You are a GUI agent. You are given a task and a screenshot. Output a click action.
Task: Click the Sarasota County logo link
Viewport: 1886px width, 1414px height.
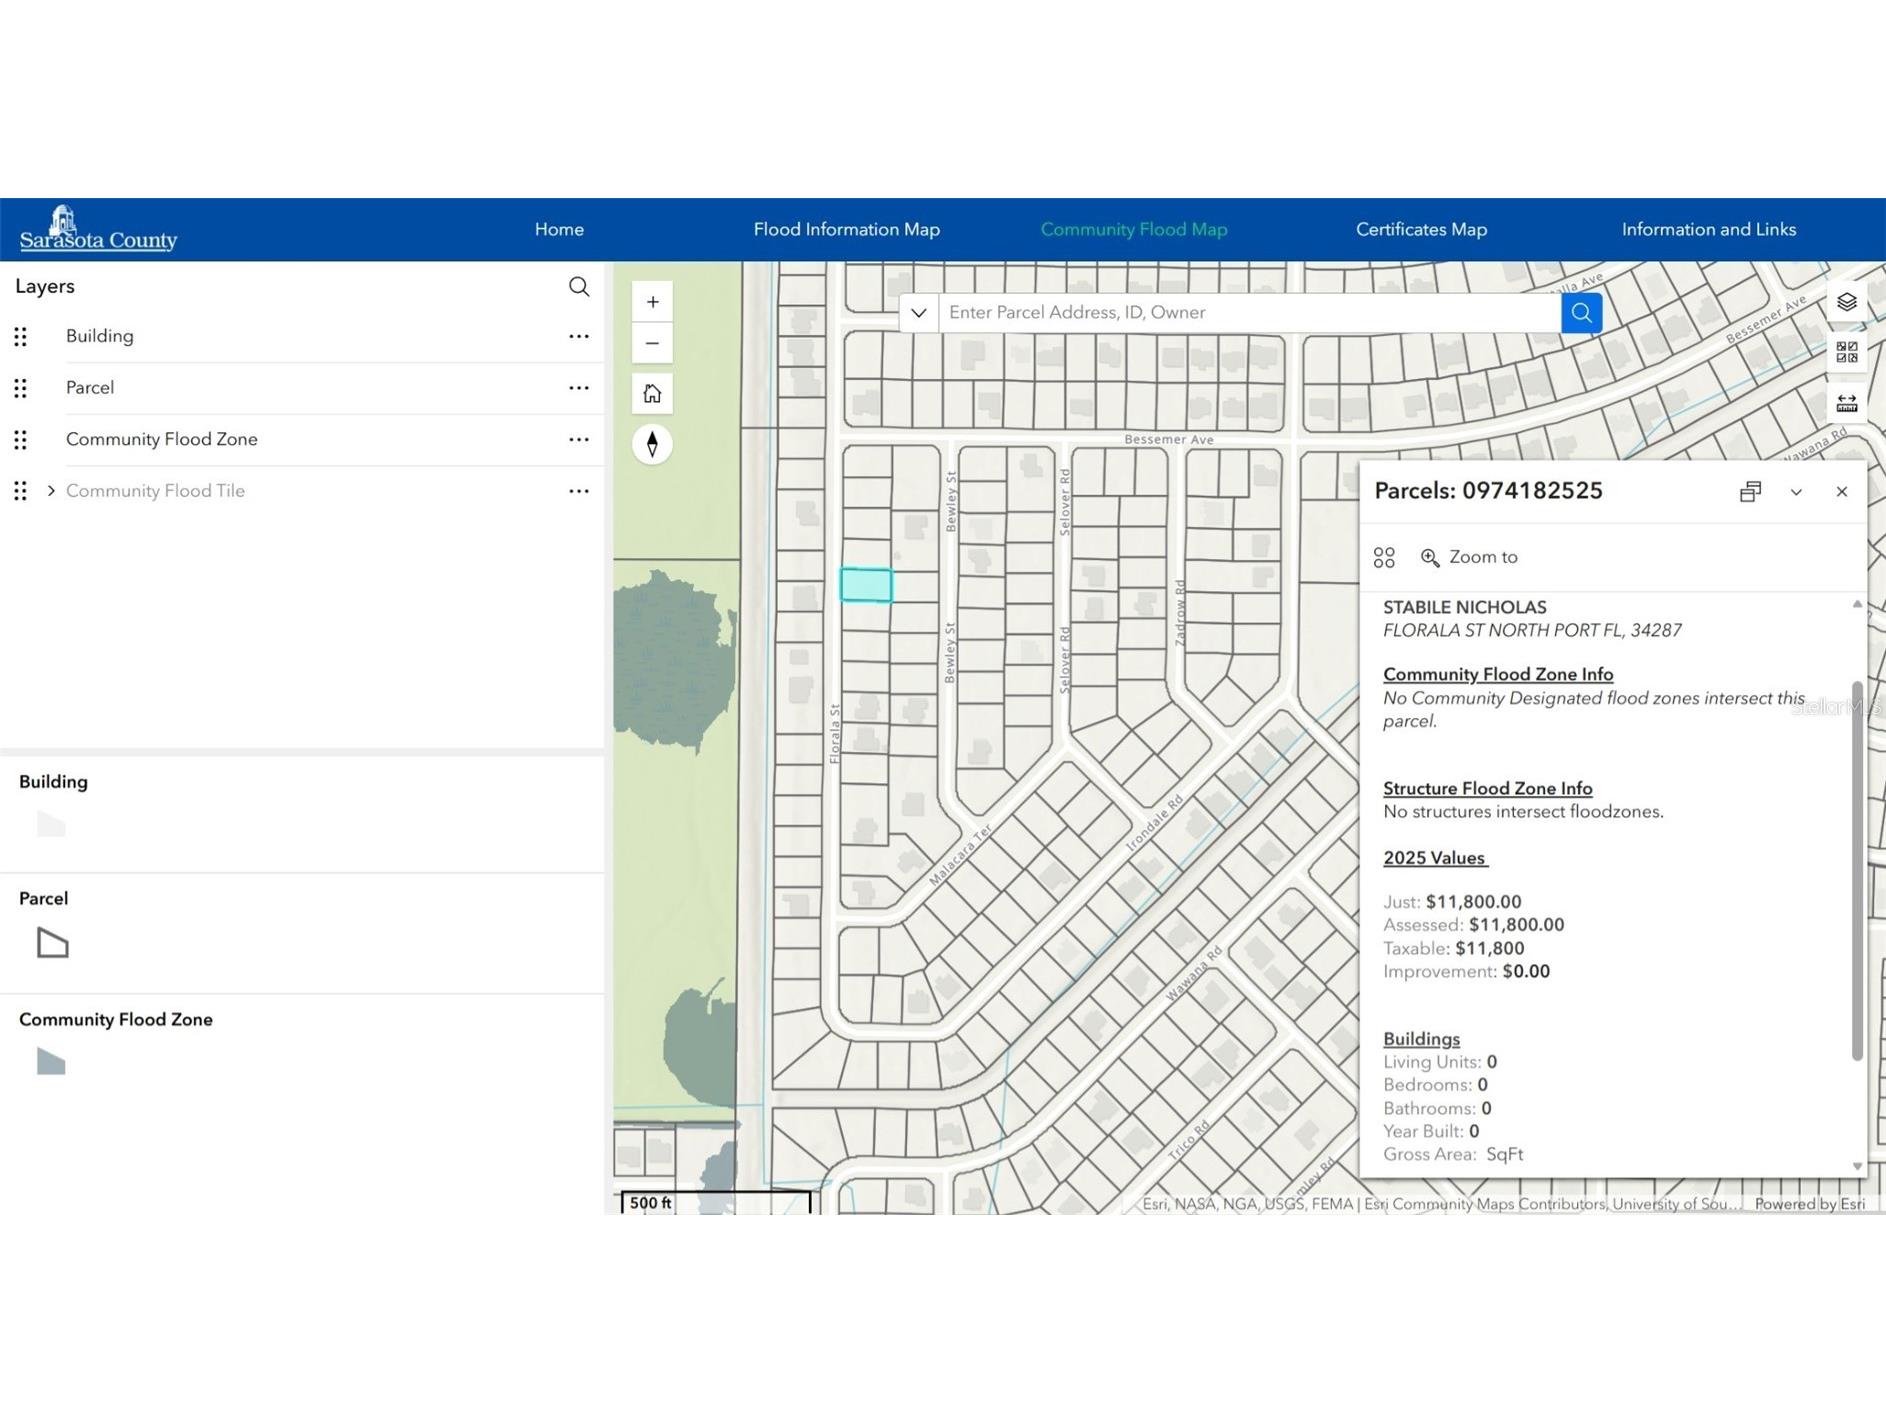point(98,230)
